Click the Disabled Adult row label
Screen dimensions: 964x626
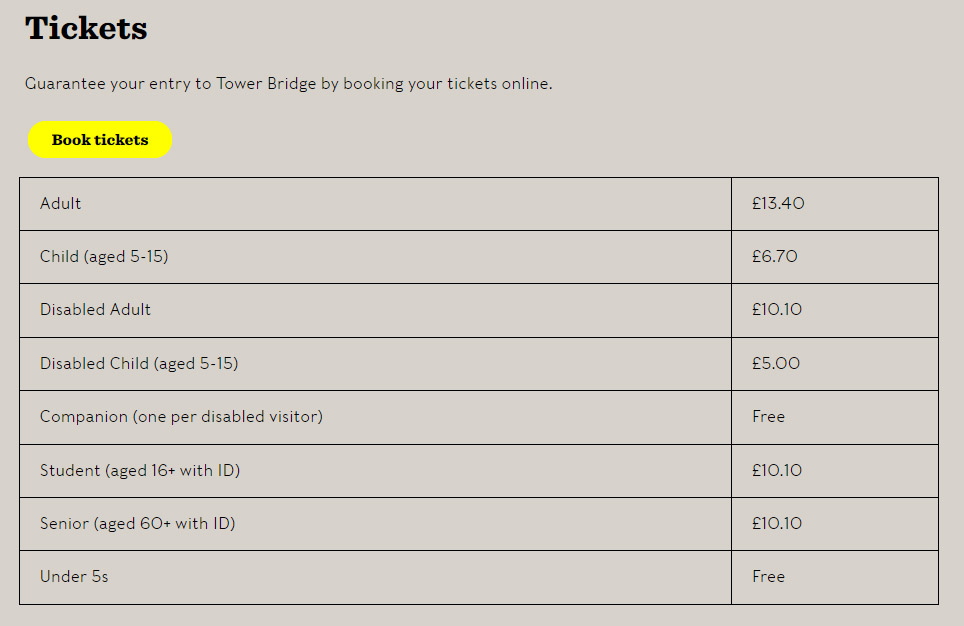point(95,309)
